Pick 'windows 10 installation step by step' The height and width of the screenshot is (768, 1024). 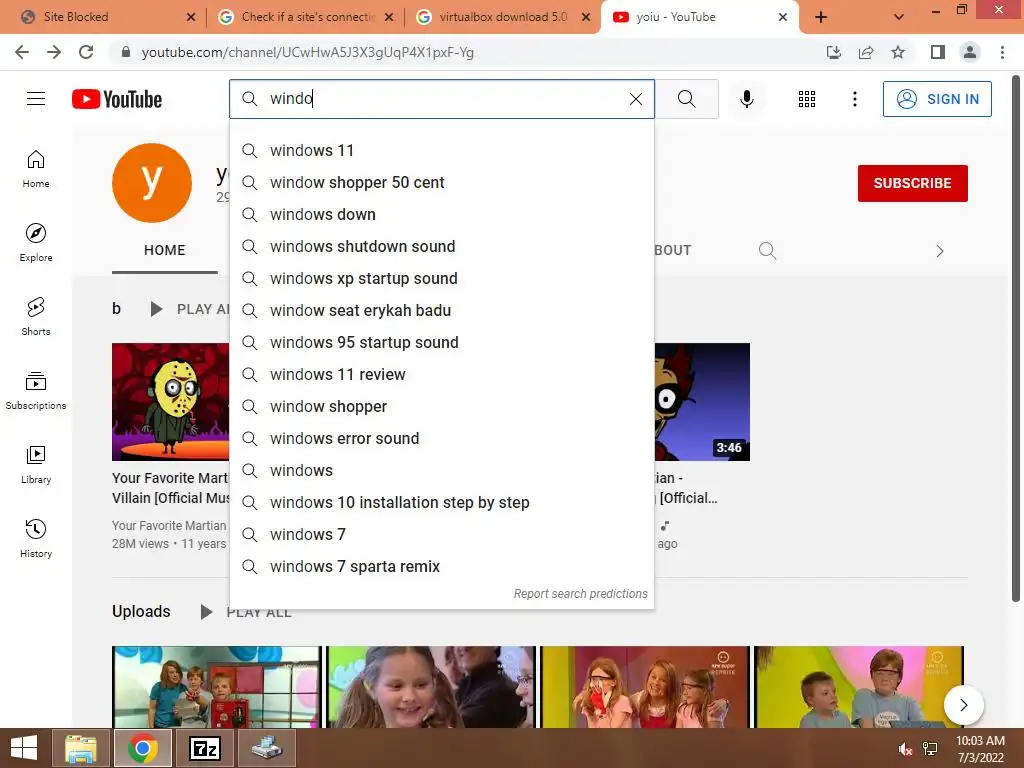[442, 502]
